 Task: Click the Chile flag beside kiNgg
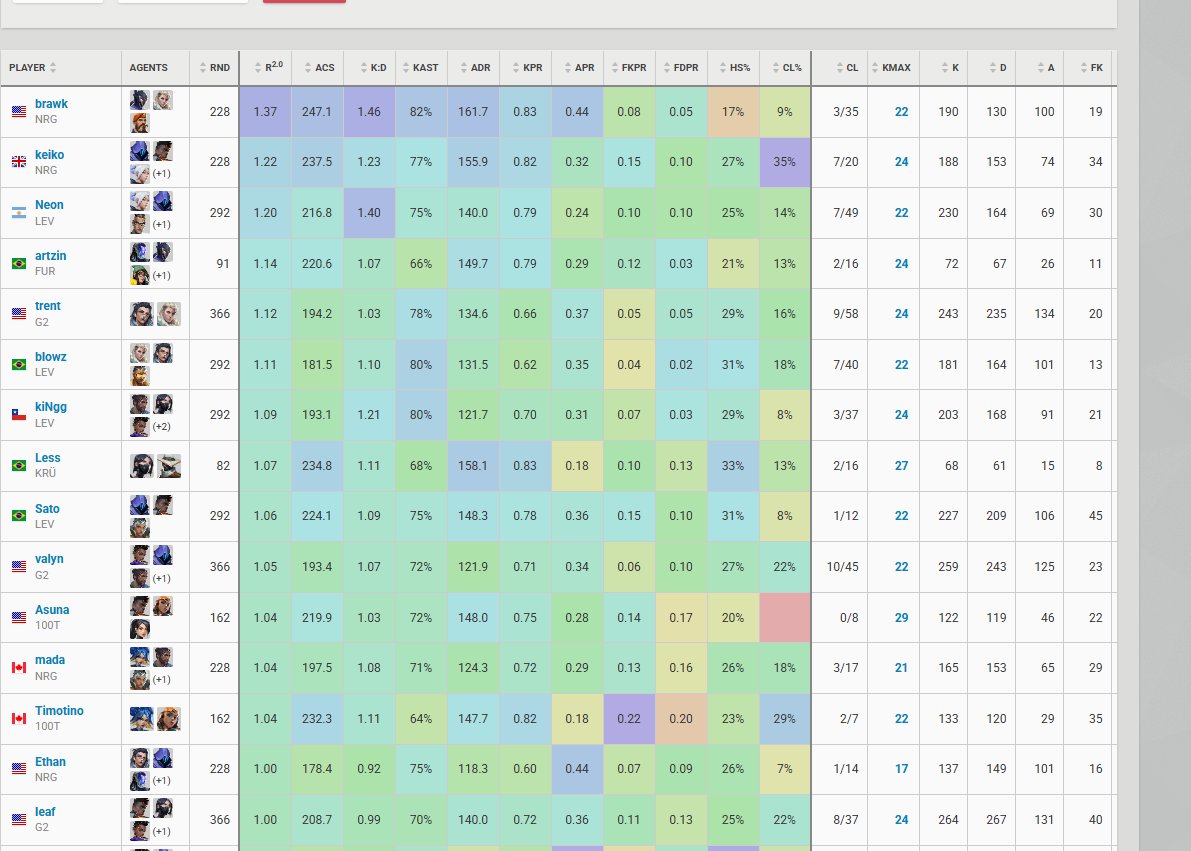pyautogui.click(x=19, y=415)
